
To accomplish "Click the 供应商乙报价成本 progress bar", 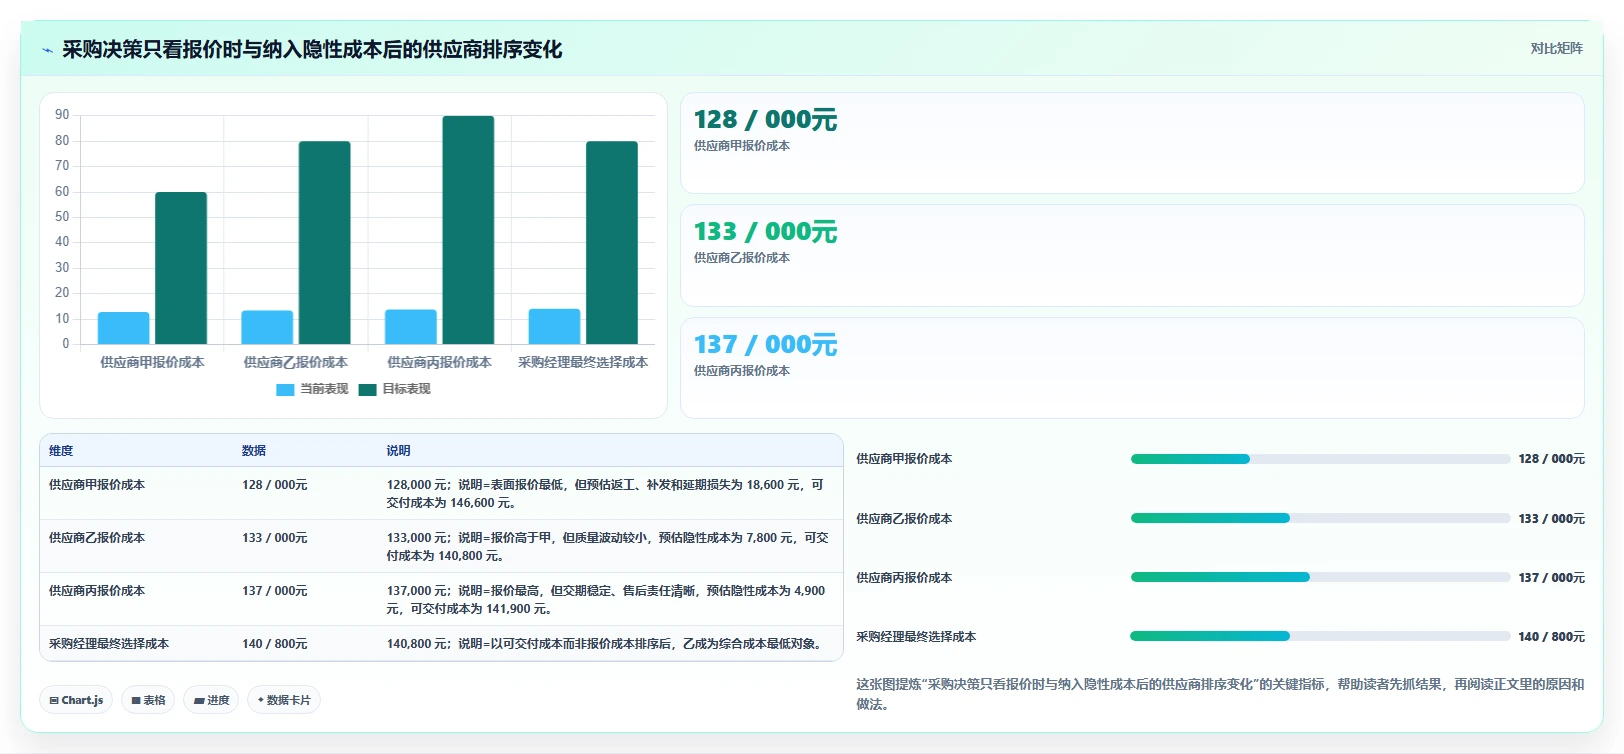I will (x=1320, y=518).
